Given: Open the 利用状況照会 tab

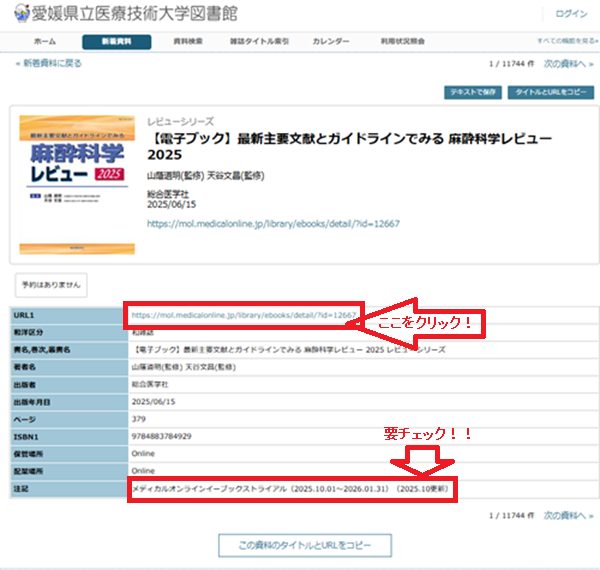Looking at the screenshot, I should [x=402, y=42].
